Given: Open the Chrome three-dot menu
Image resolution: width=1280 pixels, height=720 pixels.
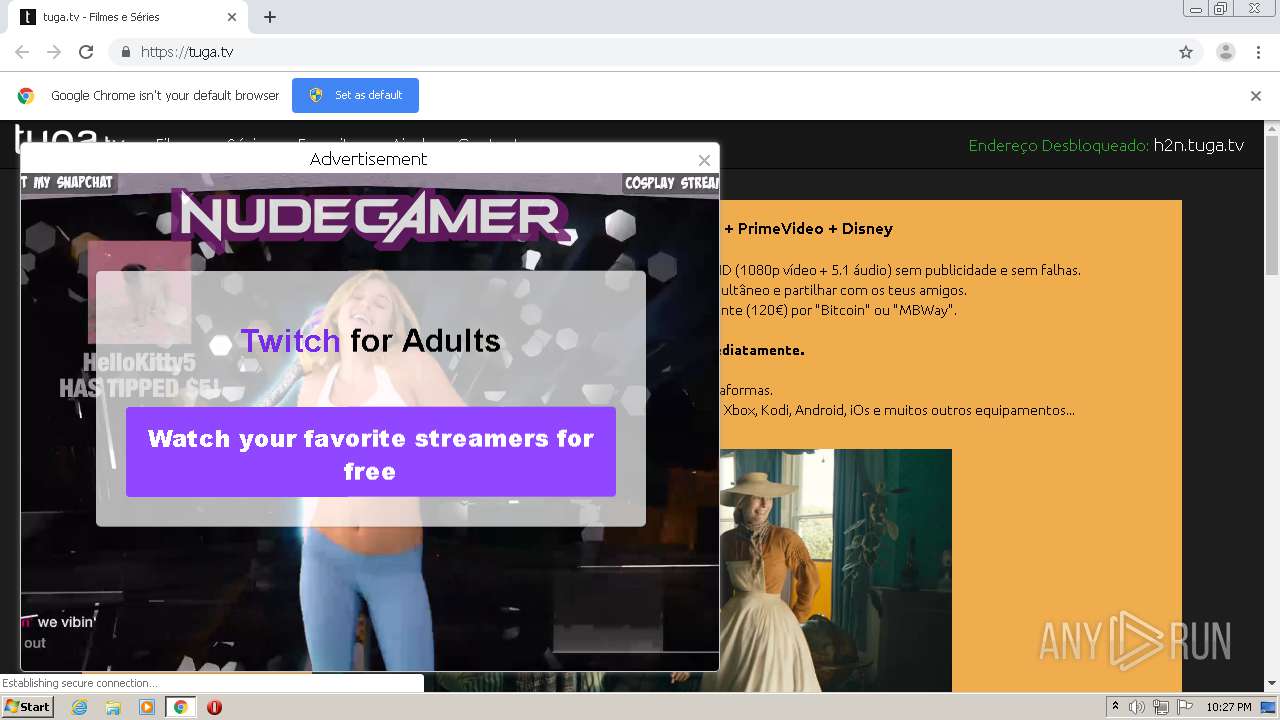Looking at the screenshot, I should click(x=1258, y=52).
